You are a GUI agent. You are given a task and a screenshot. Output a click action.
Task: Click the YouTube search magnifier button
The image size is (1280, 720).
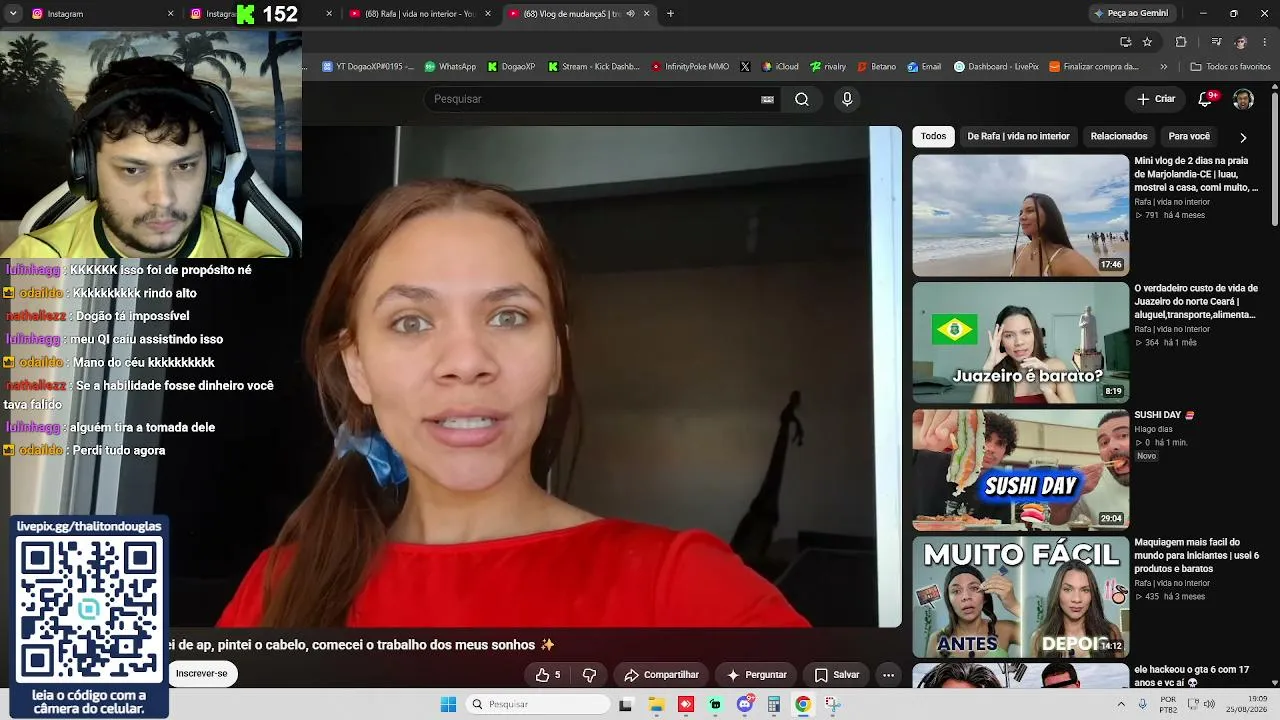pyautogui.click(x=802, y=99)
